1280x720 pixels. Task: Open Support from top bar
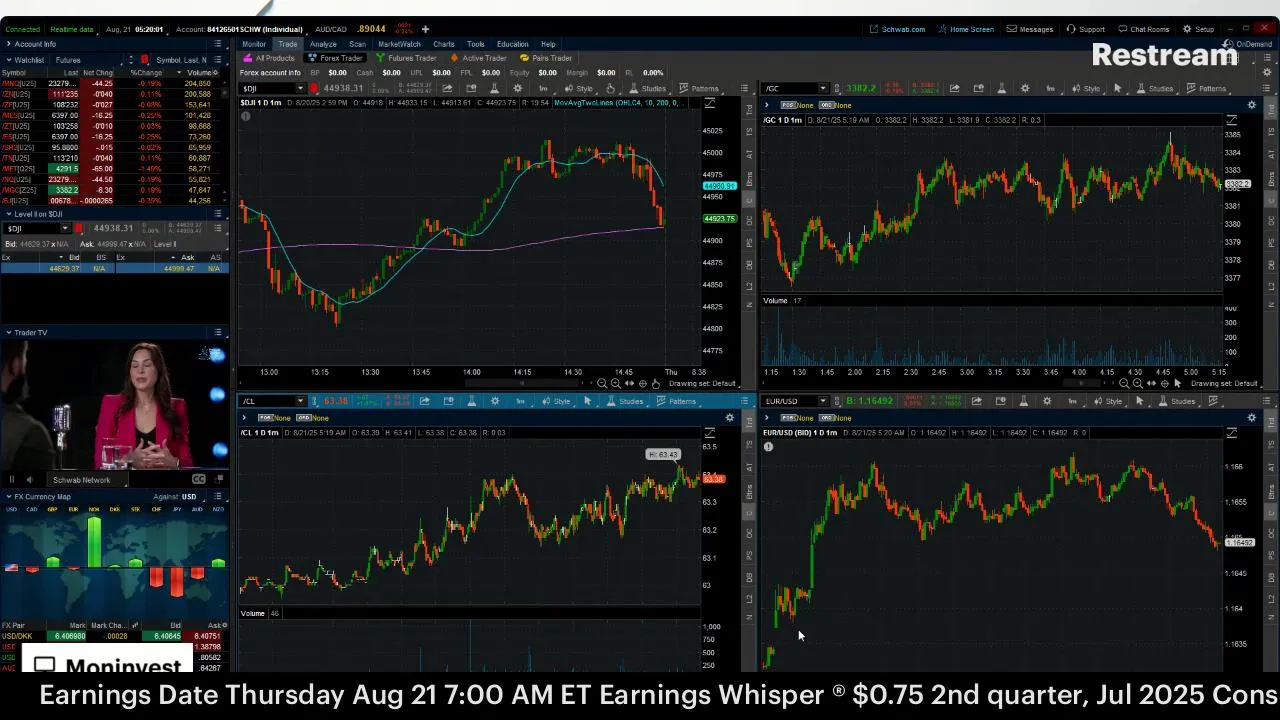1086,29
